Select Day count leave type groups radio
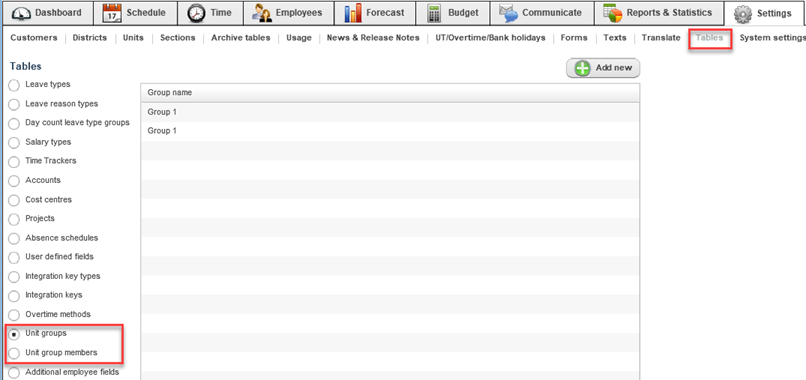The height and width of the screenshot is (380, 806). tap(14, 123)
